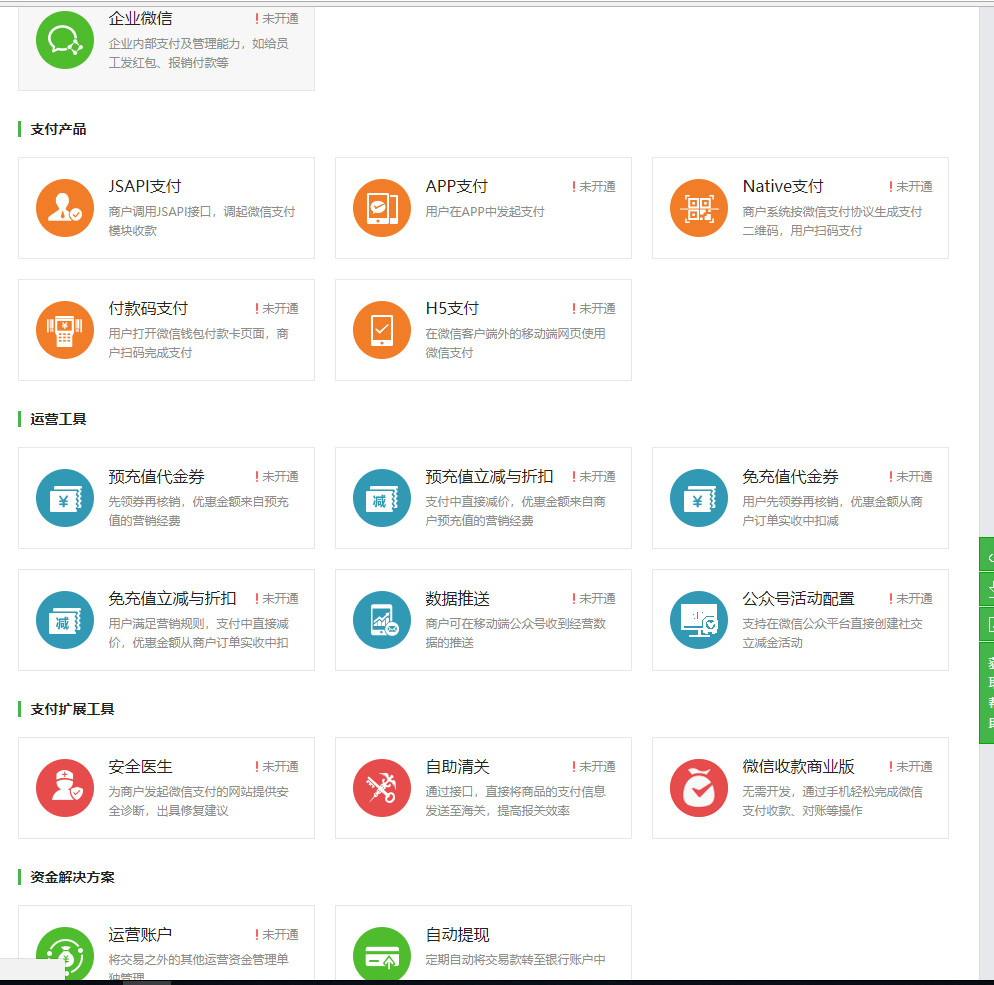Screen dimensions: 994x985
Task: Click the description text 定期自动将交易款转至银行账户中
Action: pyautogui.click(x=515, y=960)
